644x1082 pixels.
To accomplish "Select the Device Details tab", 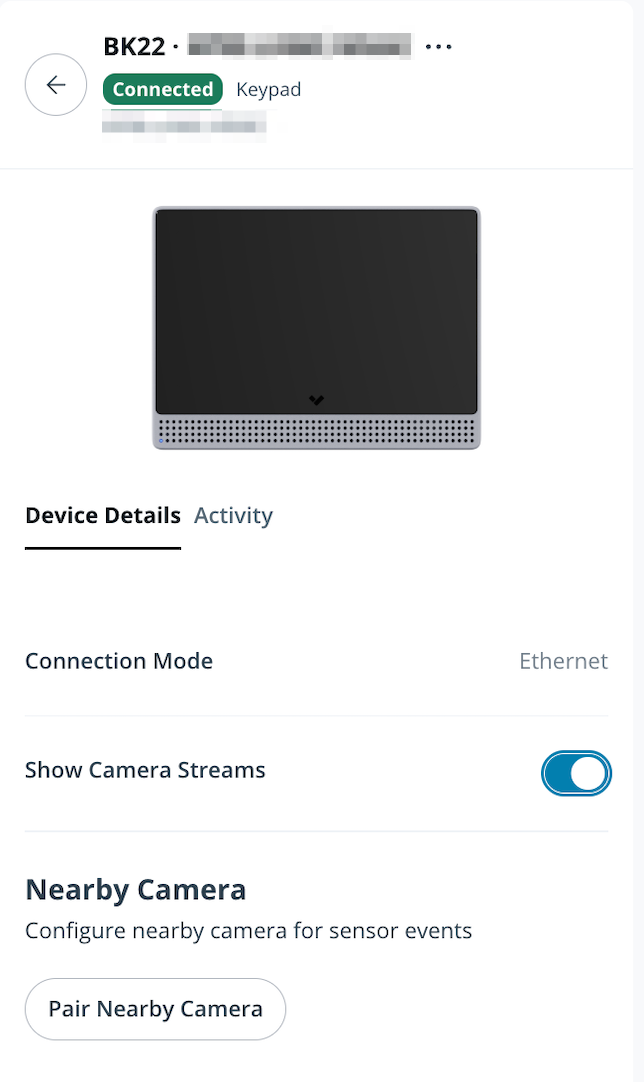I will click(103, 516).
